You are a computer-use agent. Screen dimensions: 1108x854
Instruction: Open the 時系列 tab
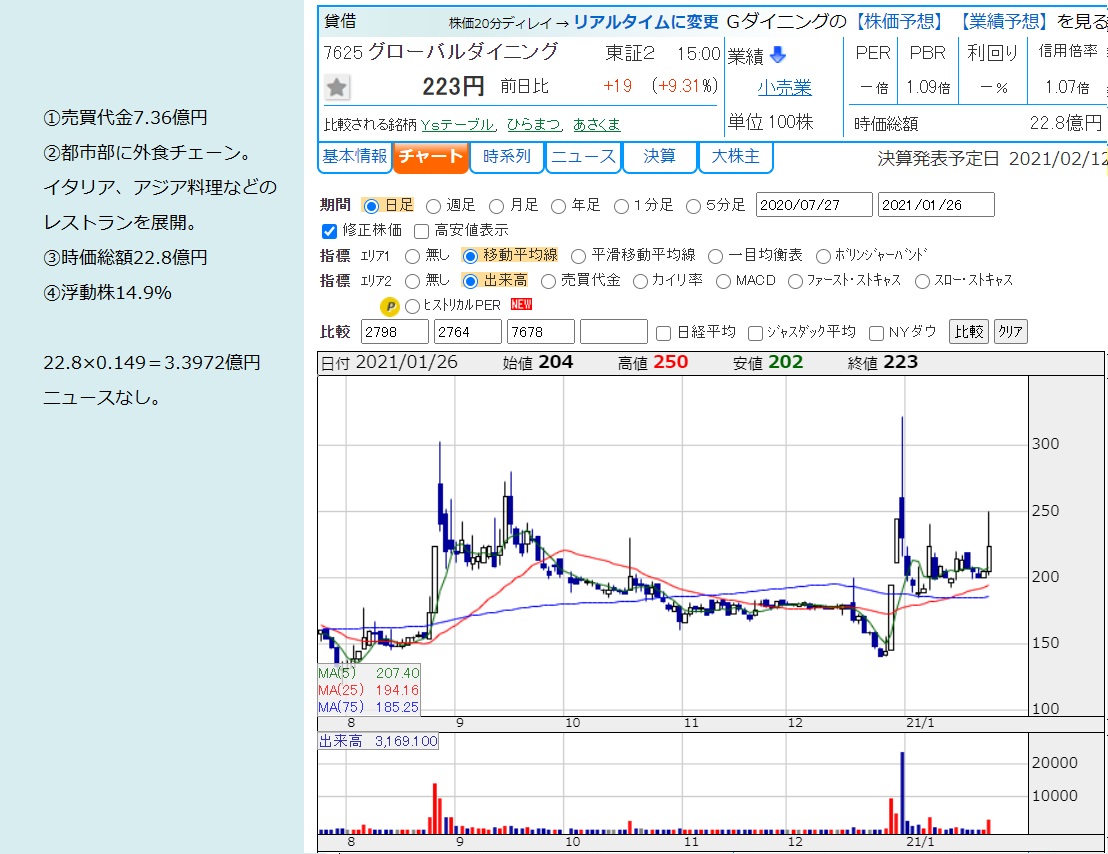[507, 157]
